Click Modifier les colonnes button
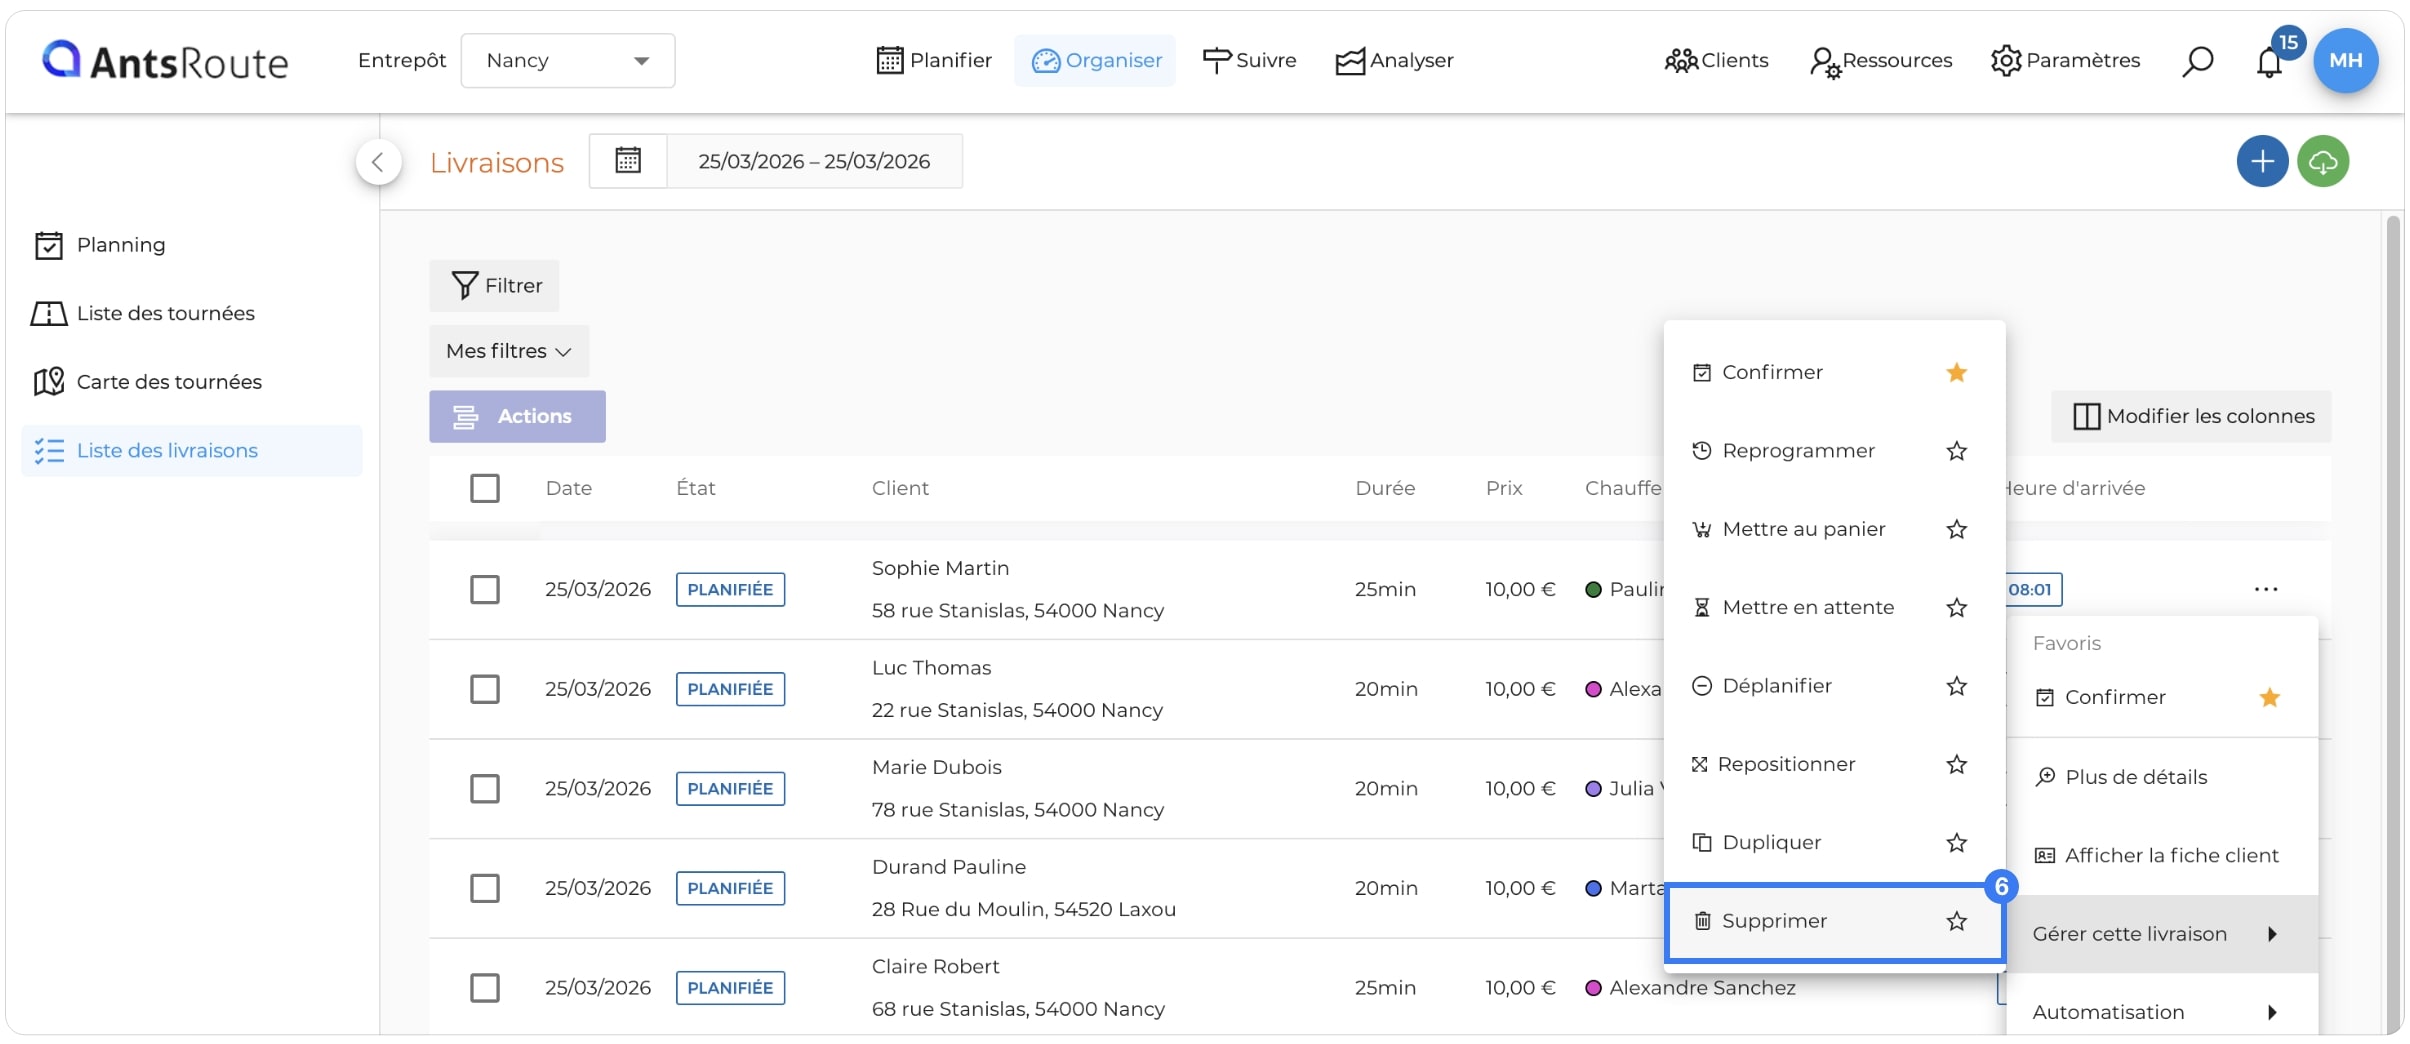The image size is (2410, 1044). click(2191, 416)
